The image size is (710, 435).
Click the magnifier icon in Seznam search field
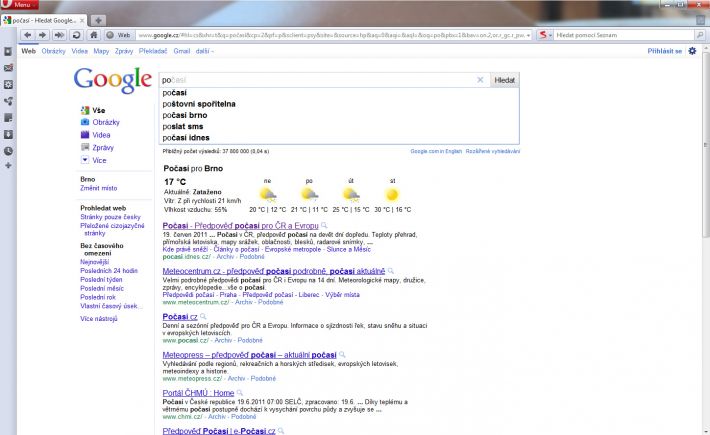(x=700, y=35)
